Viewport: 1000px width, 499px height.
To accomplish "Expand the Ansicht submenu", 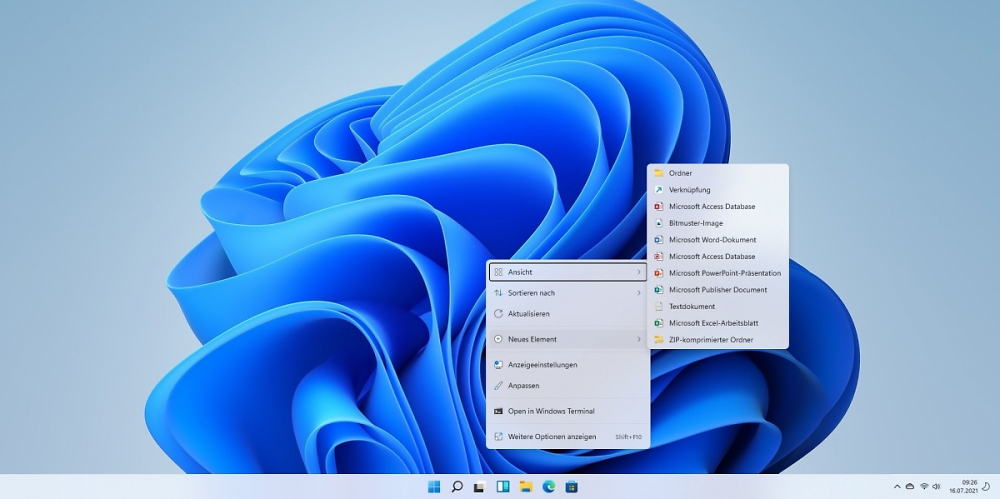I will (x=568, y=272).
